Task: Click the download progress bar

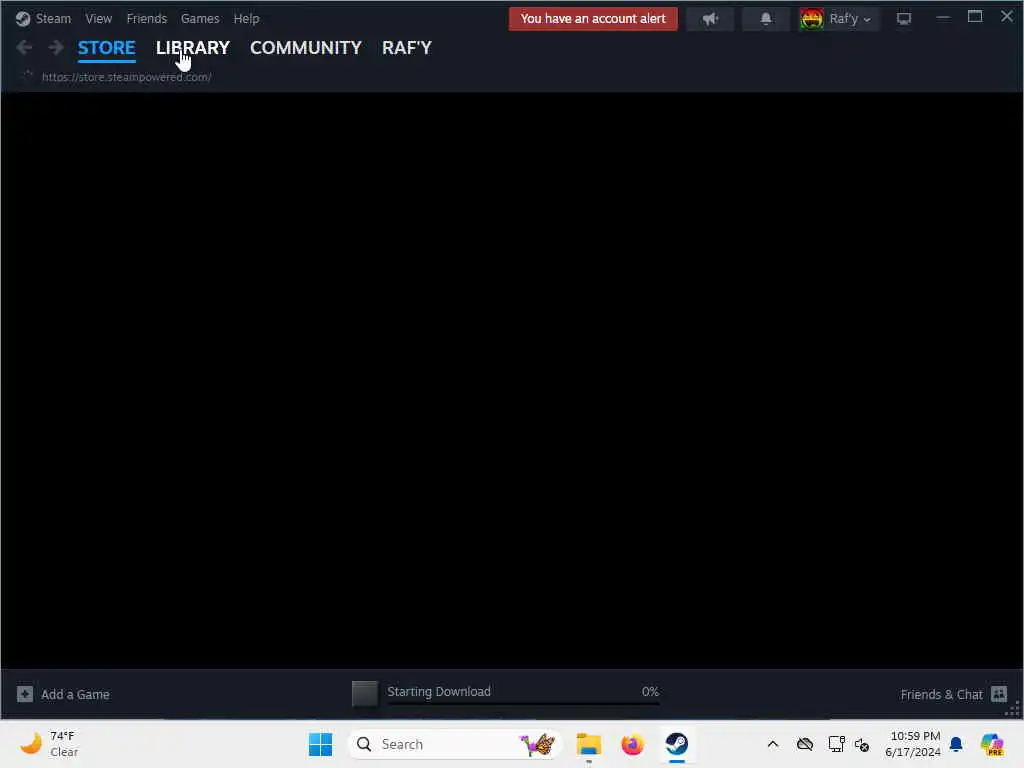Action: [x=523, y=704]
